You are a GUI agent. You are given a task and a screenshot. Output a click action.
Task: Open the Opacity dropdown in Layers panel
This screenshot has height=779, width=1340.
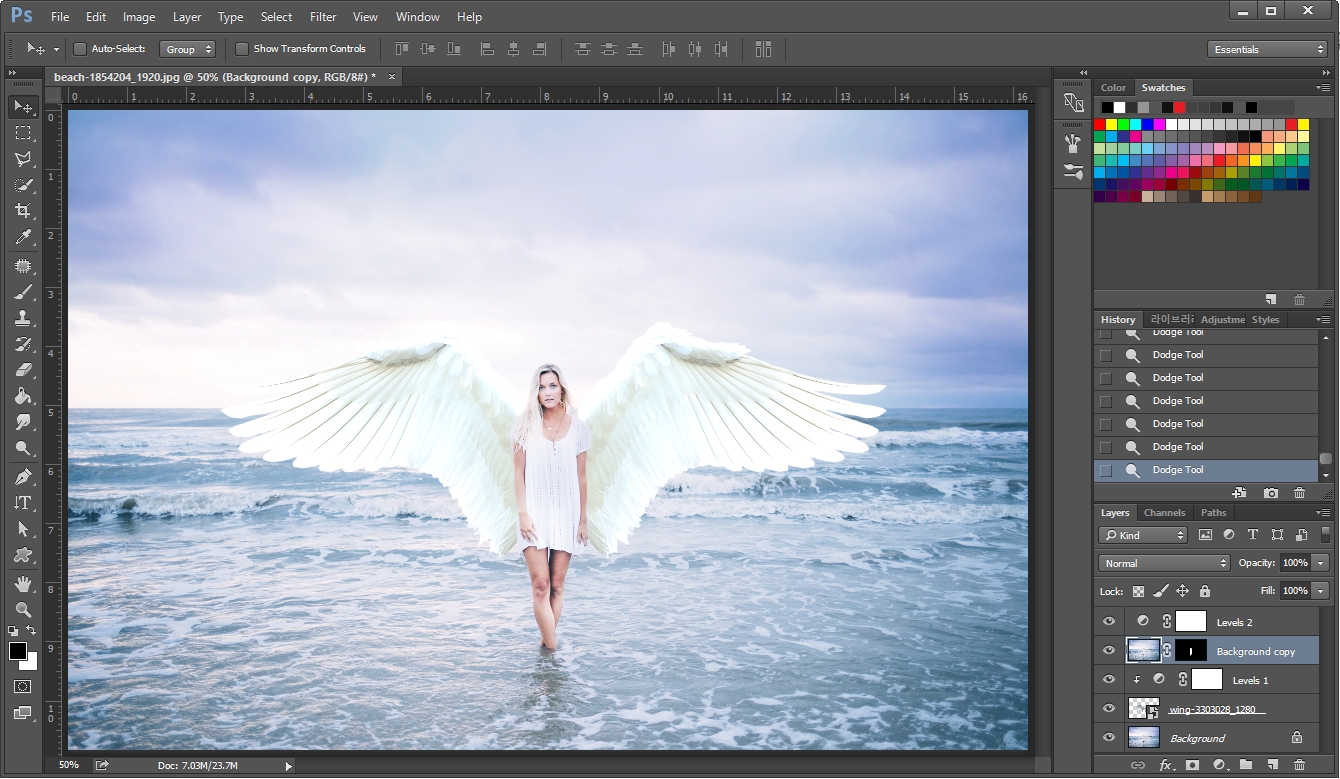point(1320,562)
